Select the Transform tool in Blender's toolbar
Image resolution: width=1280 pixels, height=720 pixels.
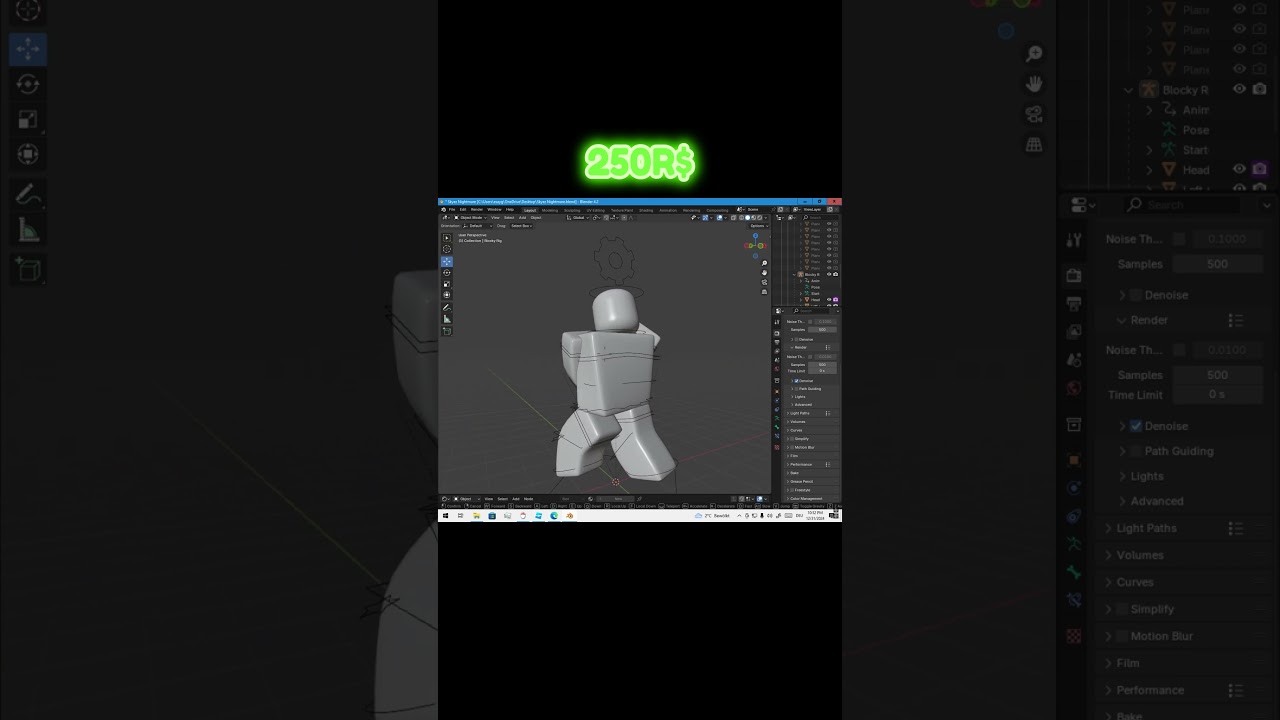(447, 295)
